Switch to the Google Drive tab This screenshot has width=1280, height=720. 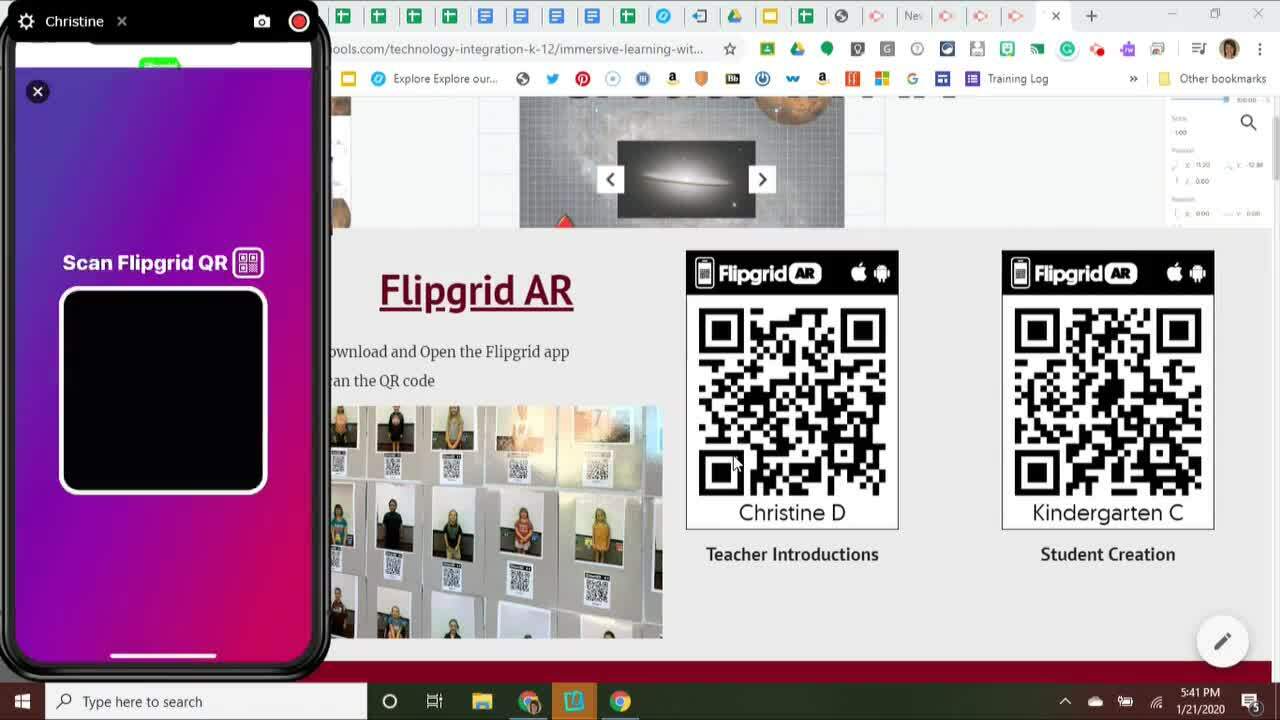(x=734, y=16)
